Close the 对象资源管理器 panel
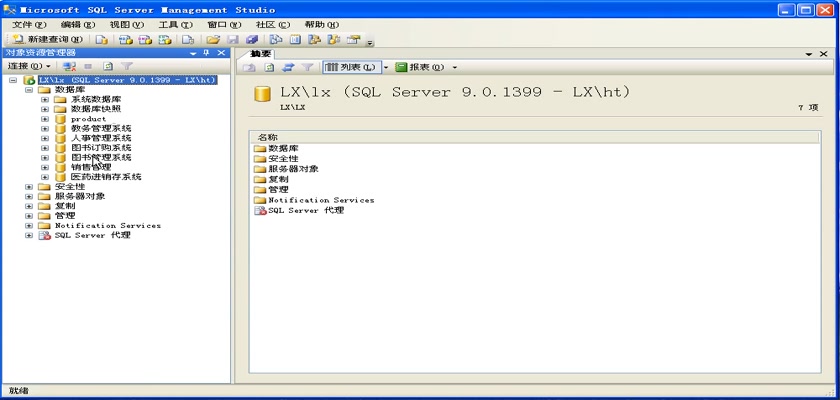This screenshot has width=840, height=400. (x=221, y=52)
